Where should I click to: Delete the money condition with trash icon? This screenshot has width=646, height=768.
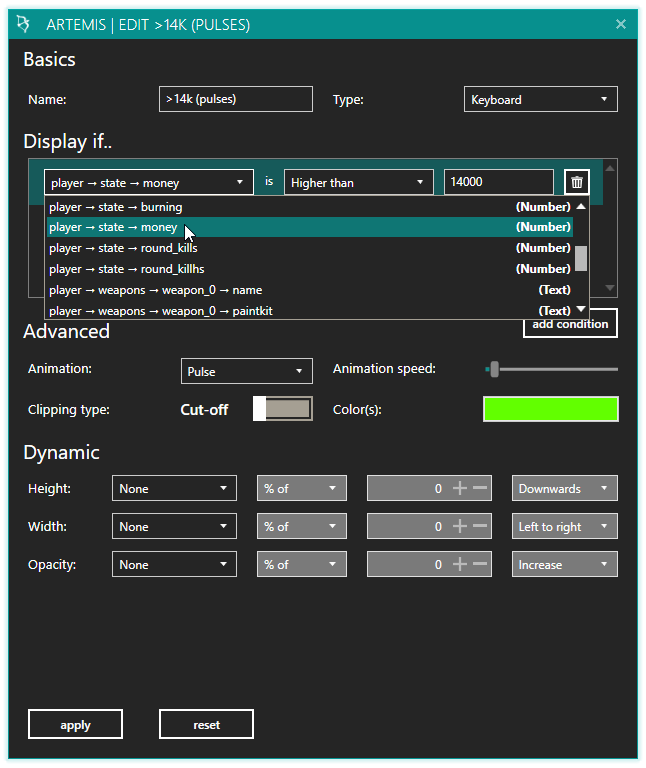[576, 182]
